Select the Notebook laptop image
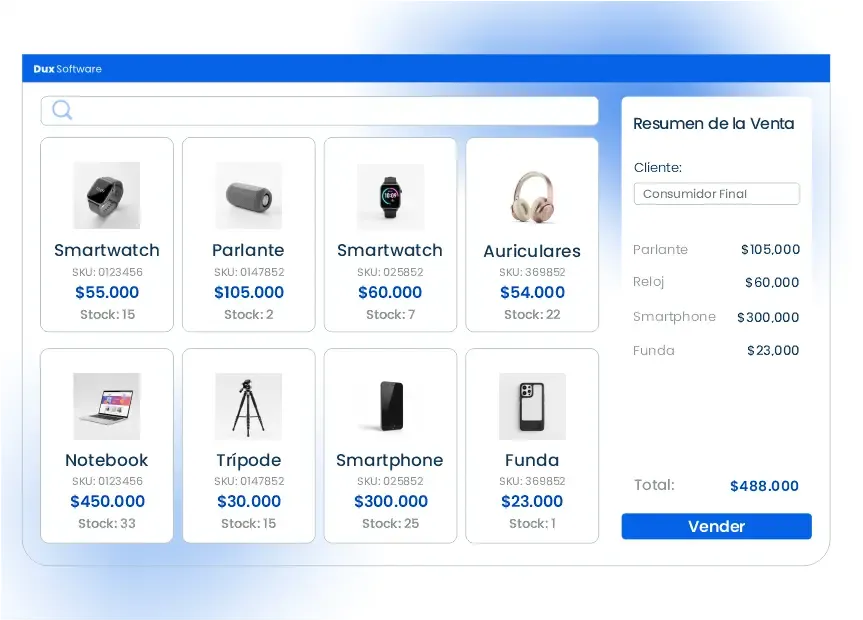 coord(107,406)
